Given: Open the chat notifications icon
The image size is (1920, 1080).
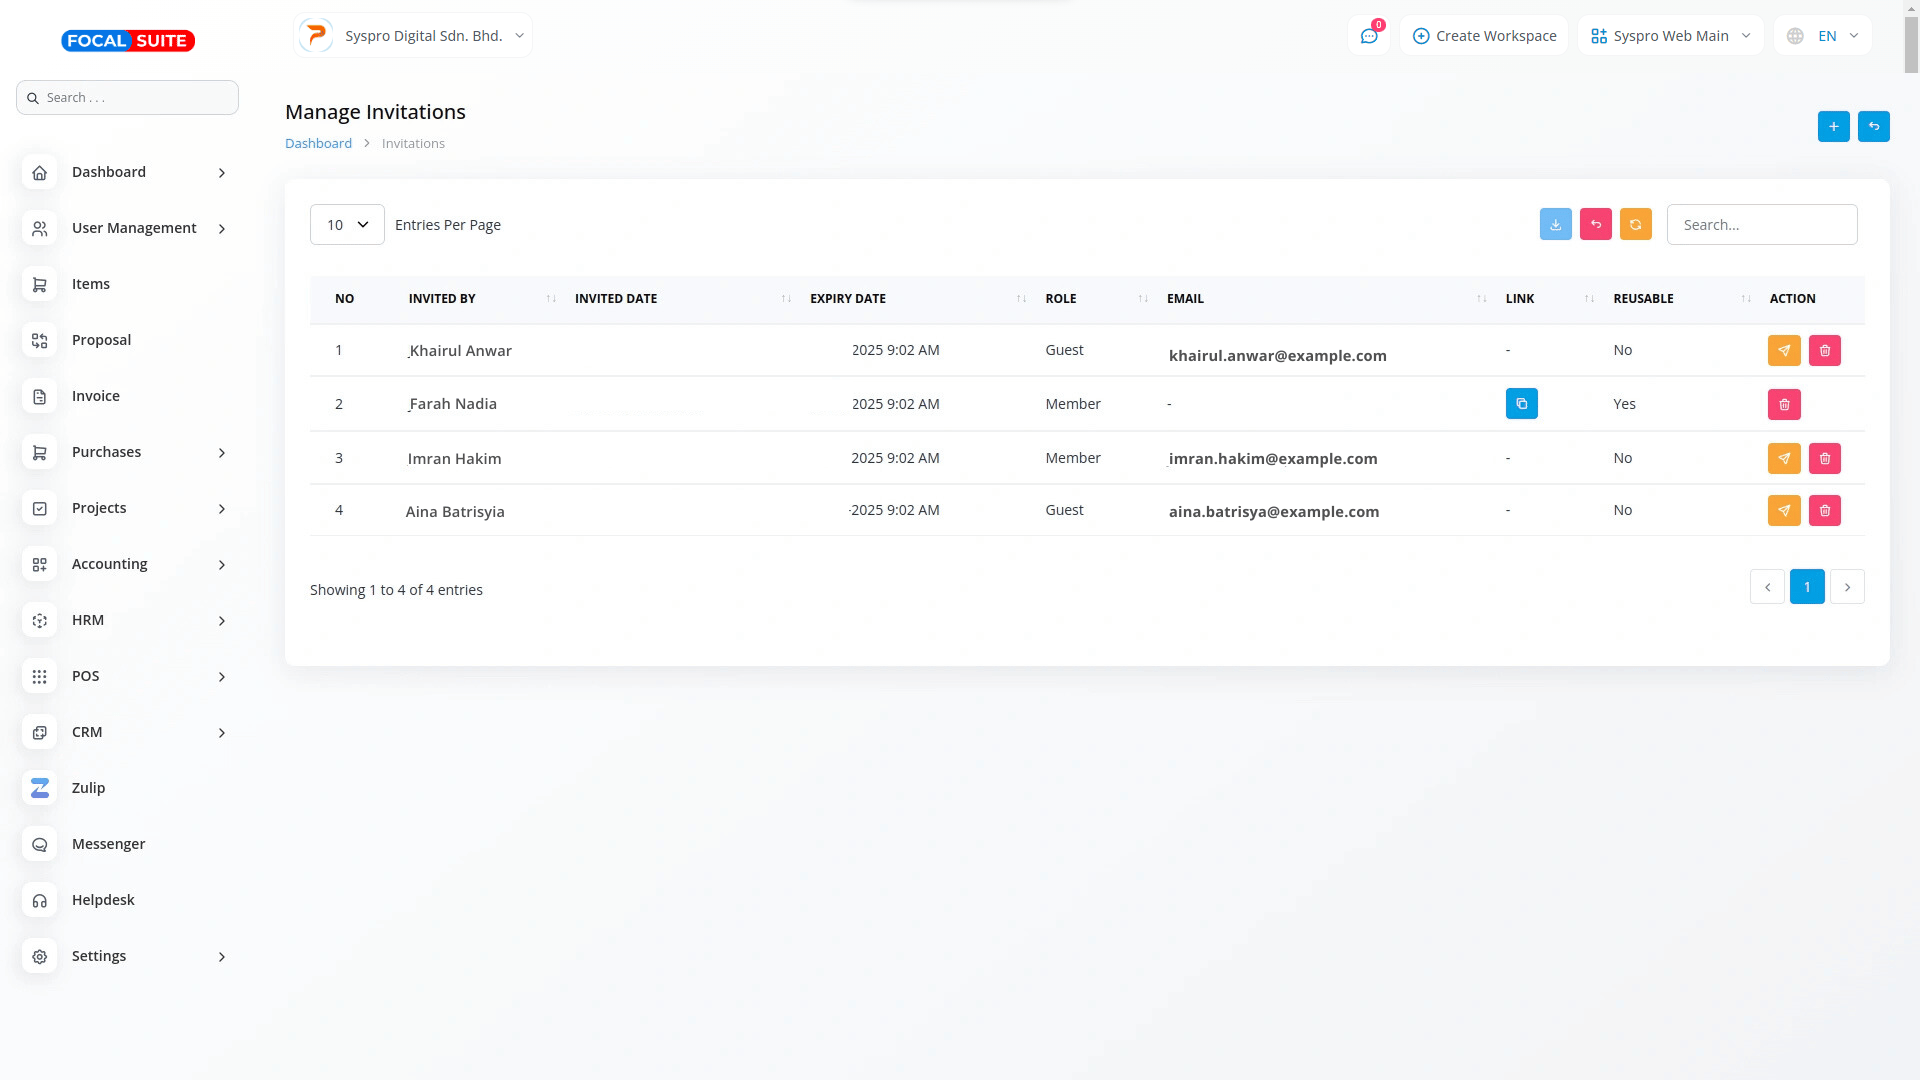Looking at the screenshot, I should pos(1368,36).
